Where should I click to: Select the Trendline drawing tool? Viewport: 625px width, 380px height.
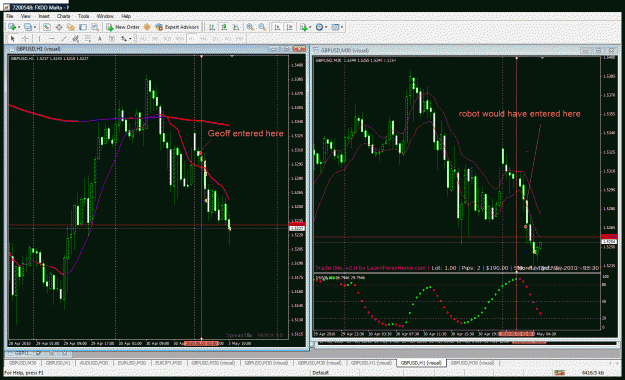tap(63, 39)
